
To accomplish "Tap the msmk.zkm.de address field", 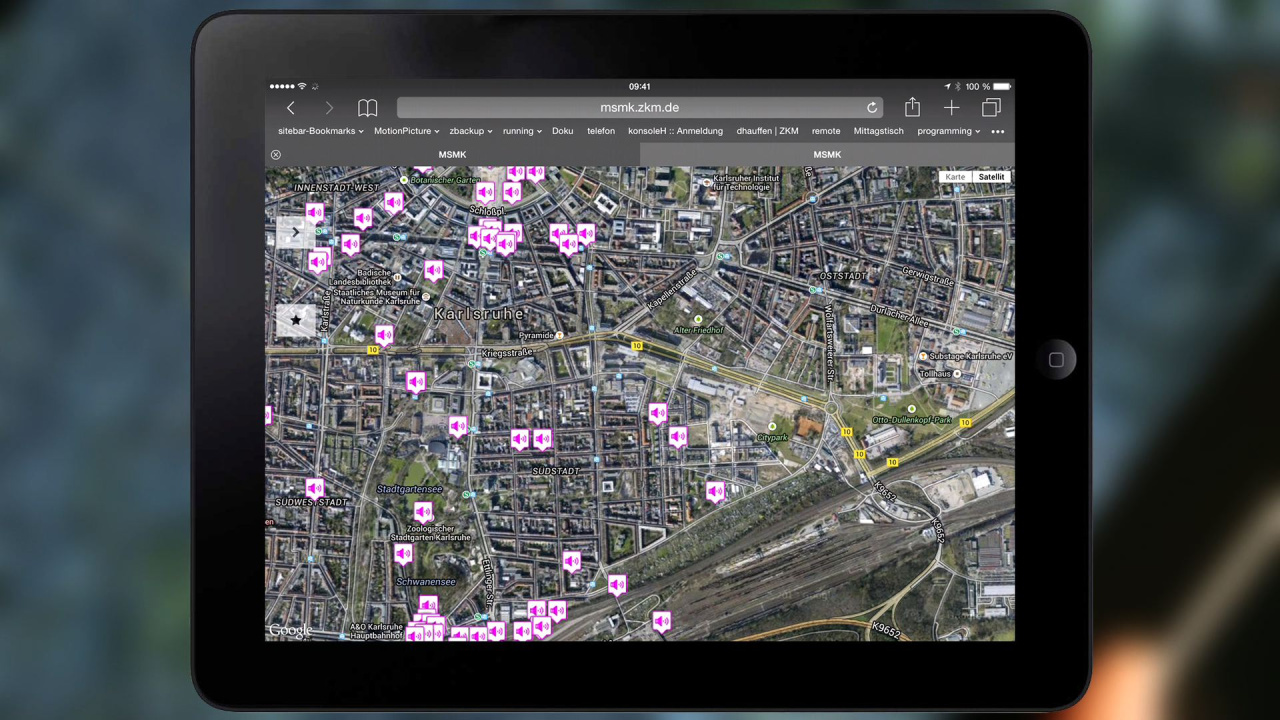I will 640,108.
